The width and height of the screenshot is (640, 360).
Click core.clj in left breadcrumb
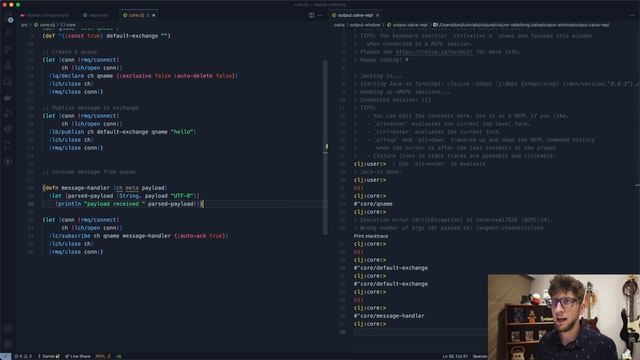pyautogui.click(x=44, y=25)
